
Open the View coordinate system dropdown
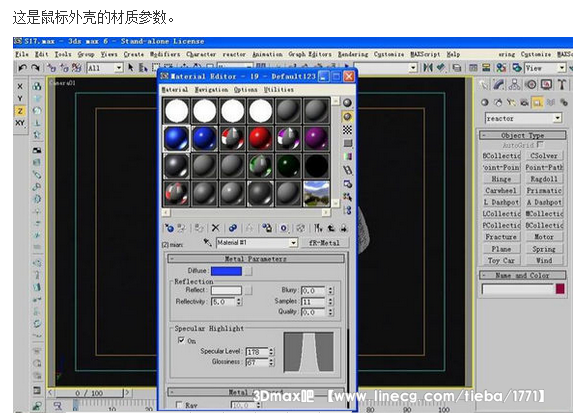[562, 68]
